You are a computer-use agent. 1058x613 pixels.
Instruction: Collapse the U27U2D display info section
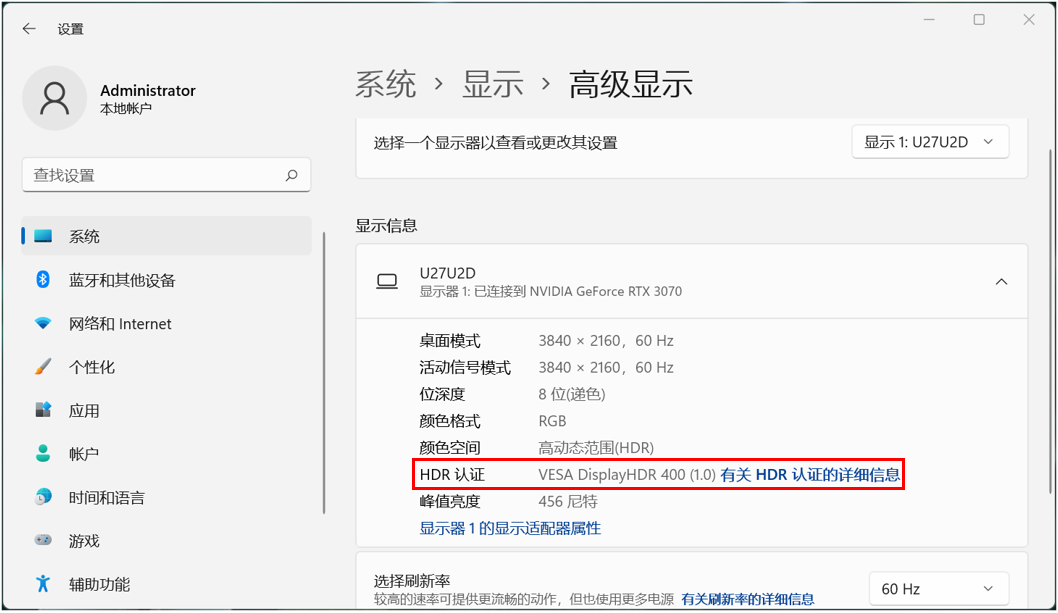tap(1001, 282)
